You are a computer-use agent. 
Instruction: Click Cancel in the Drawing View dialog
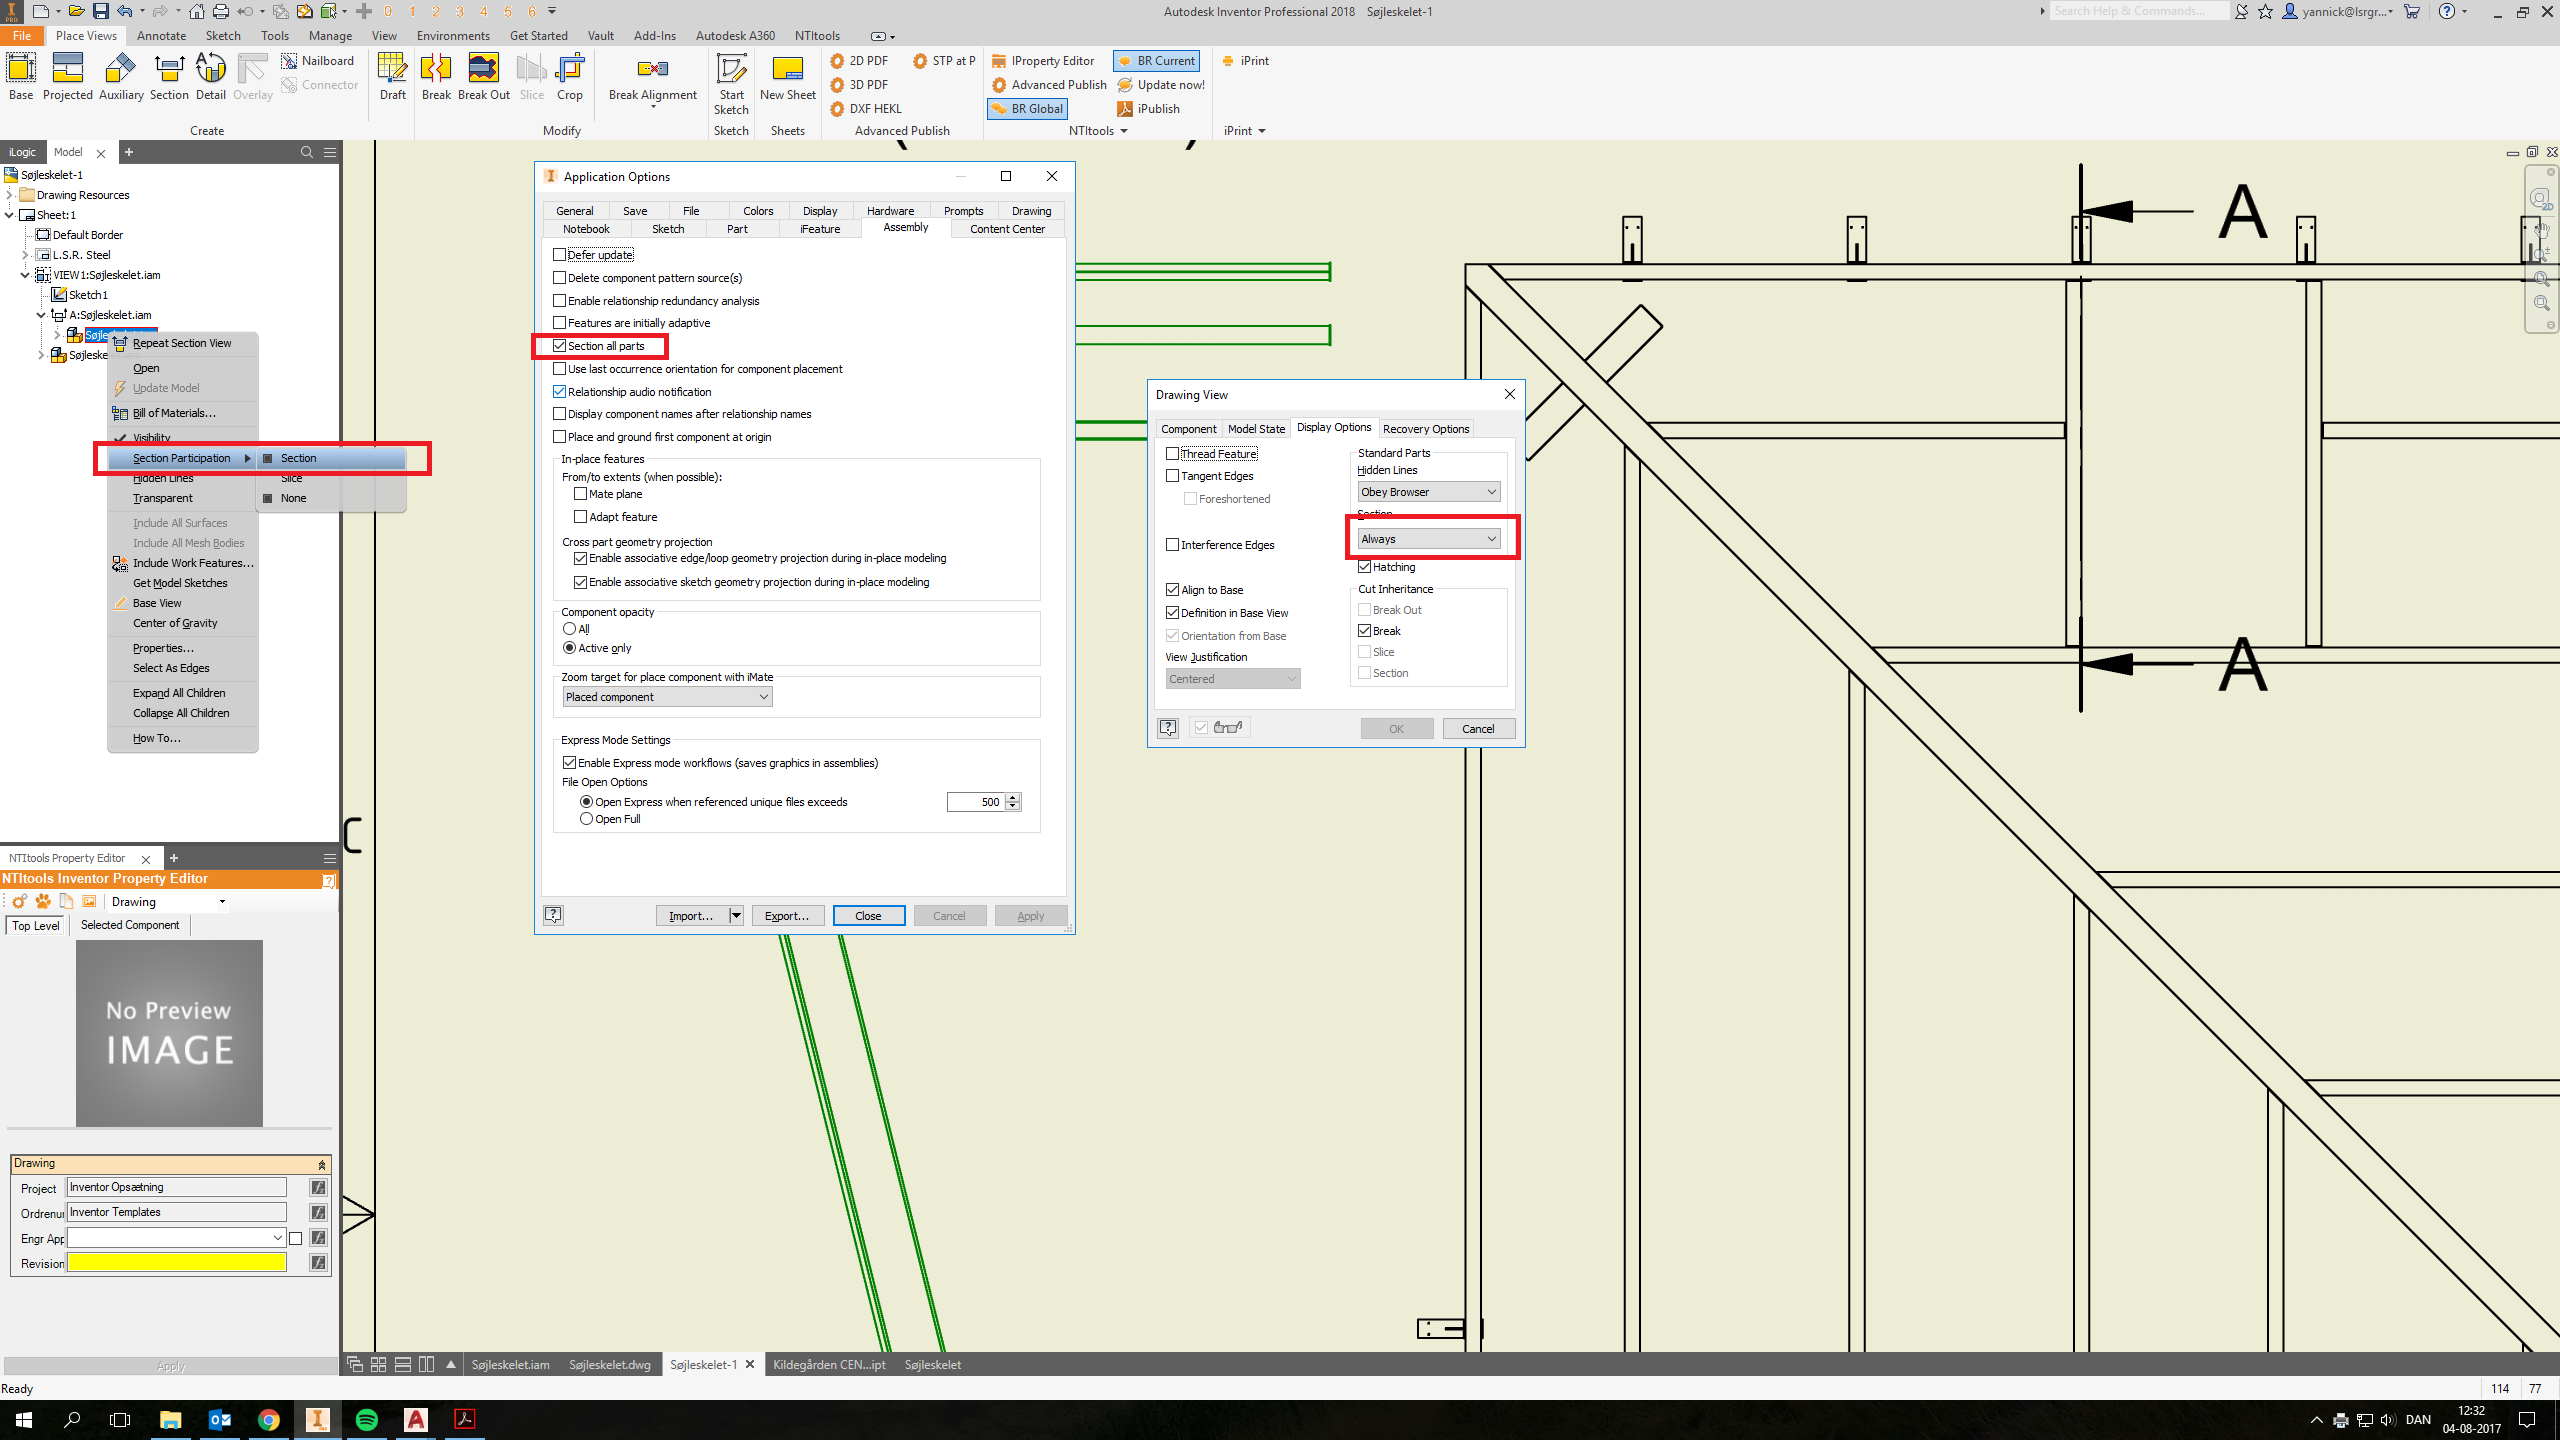1478,728
